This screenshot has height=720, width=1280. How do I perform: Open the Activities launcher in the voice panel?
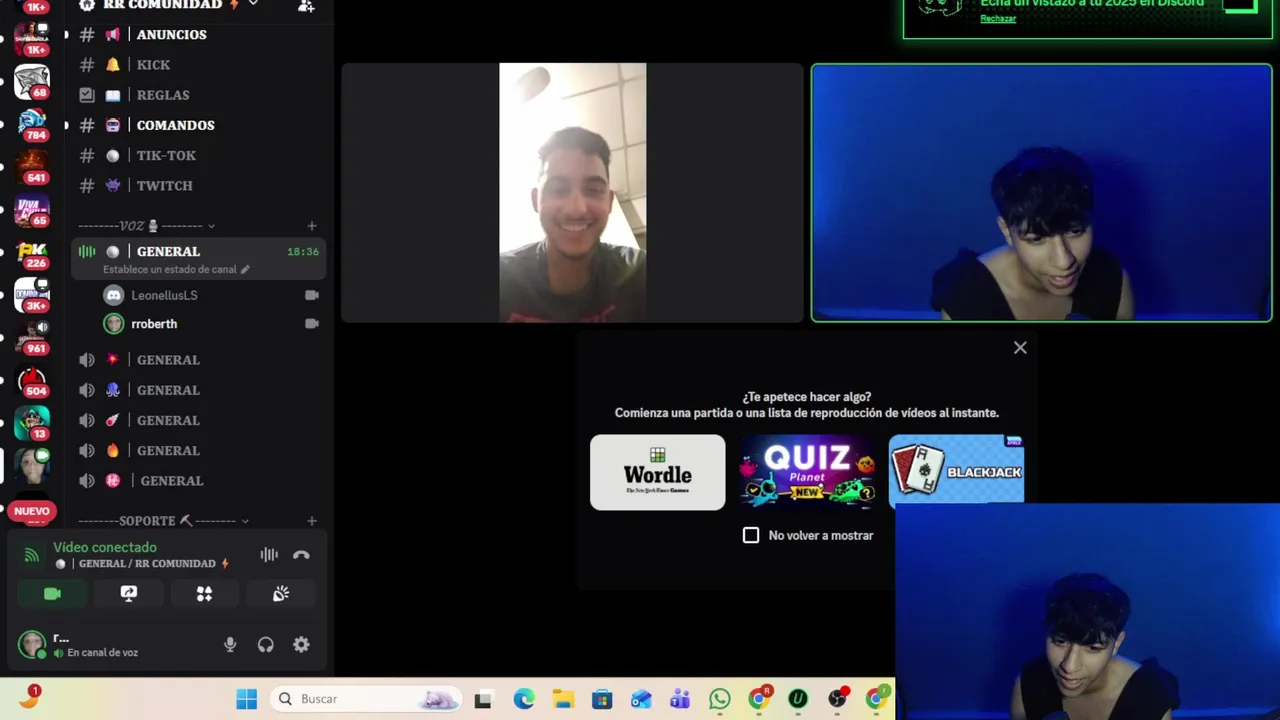tap(204, 594)
